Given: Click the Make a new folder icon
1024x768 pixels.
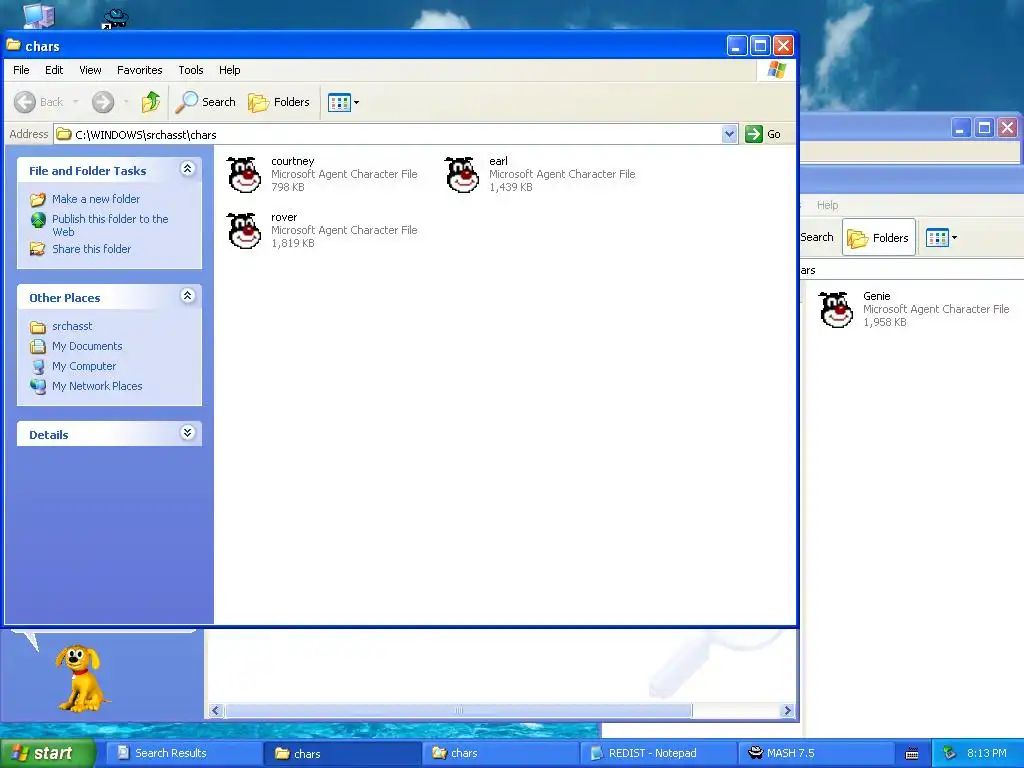Looking at the screenshot, I should [38, 199].
